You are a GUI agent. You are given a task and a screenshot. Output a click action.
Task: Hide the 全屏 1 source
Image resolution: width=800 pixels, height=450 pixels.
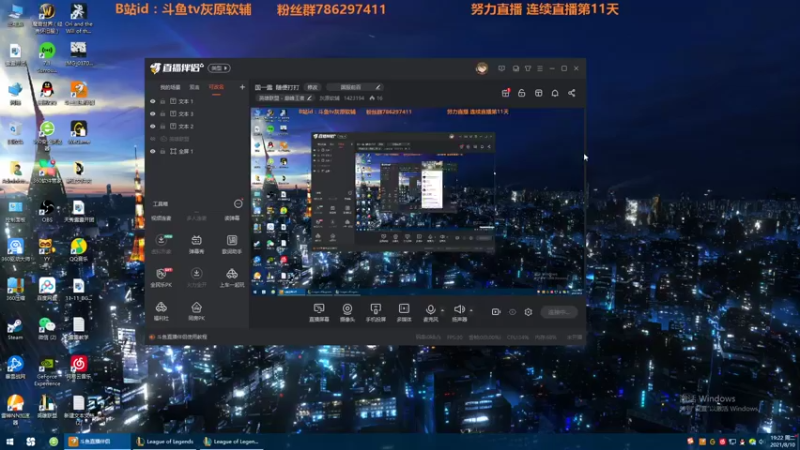coord(153,151)
